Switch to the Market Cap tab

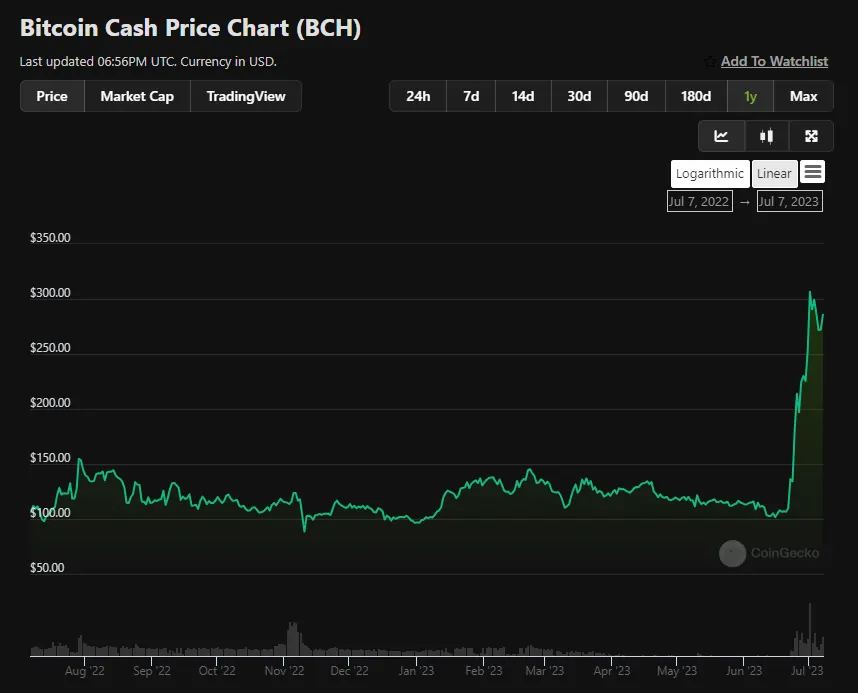click(x=137, y=96)
